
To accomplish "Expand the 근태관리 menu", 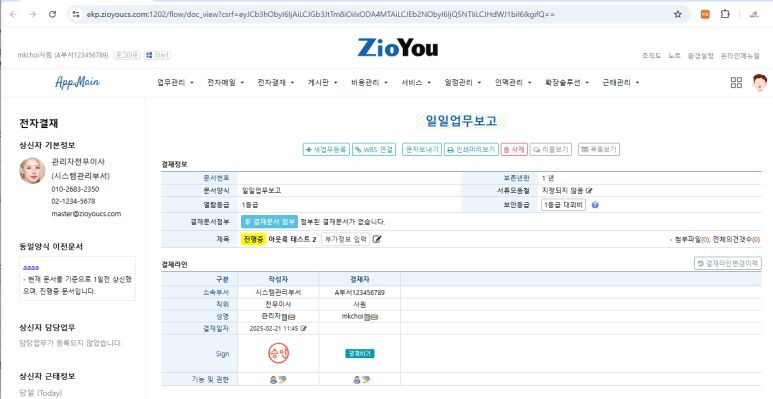I will 621,83.
